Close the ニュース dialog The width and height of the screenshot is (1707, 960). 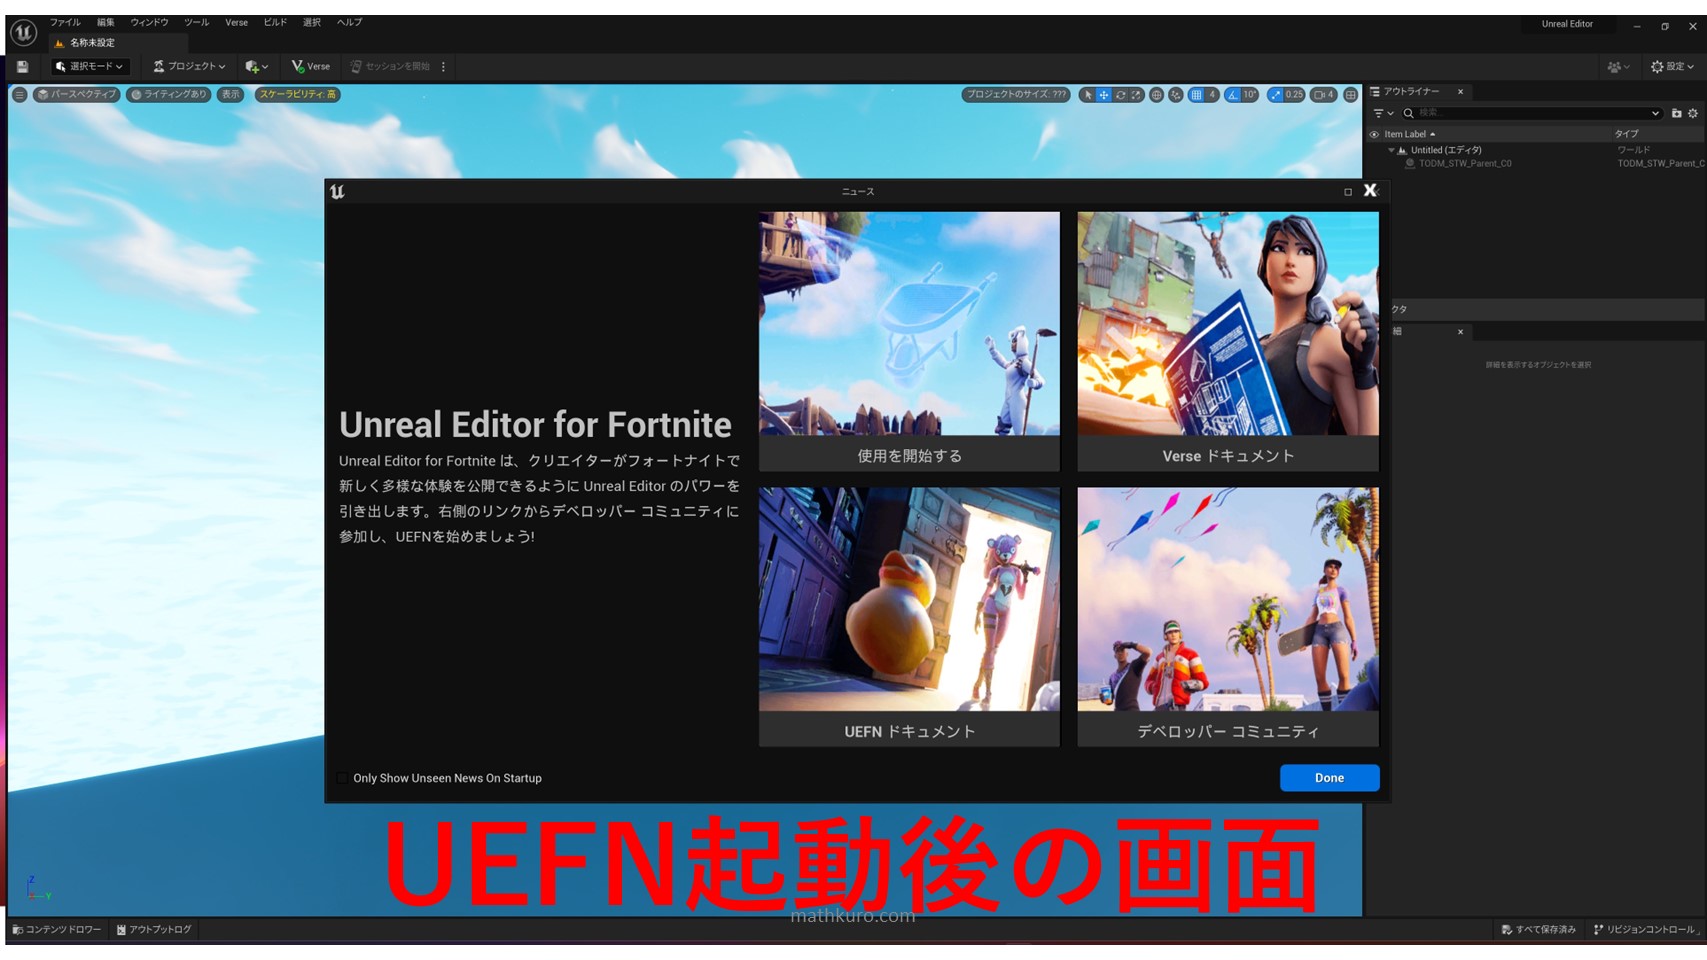tap(1370, 191)
